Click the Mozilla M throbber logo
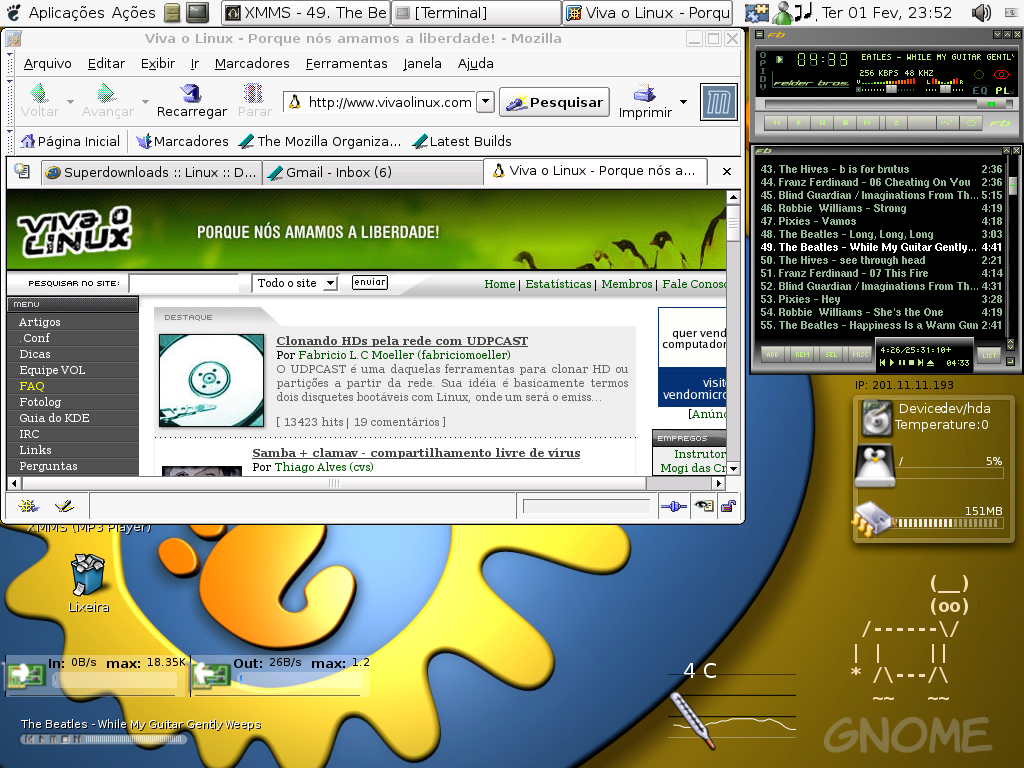Image resolution: width=1024 pixels, height=768 pixels. (718, 102)
